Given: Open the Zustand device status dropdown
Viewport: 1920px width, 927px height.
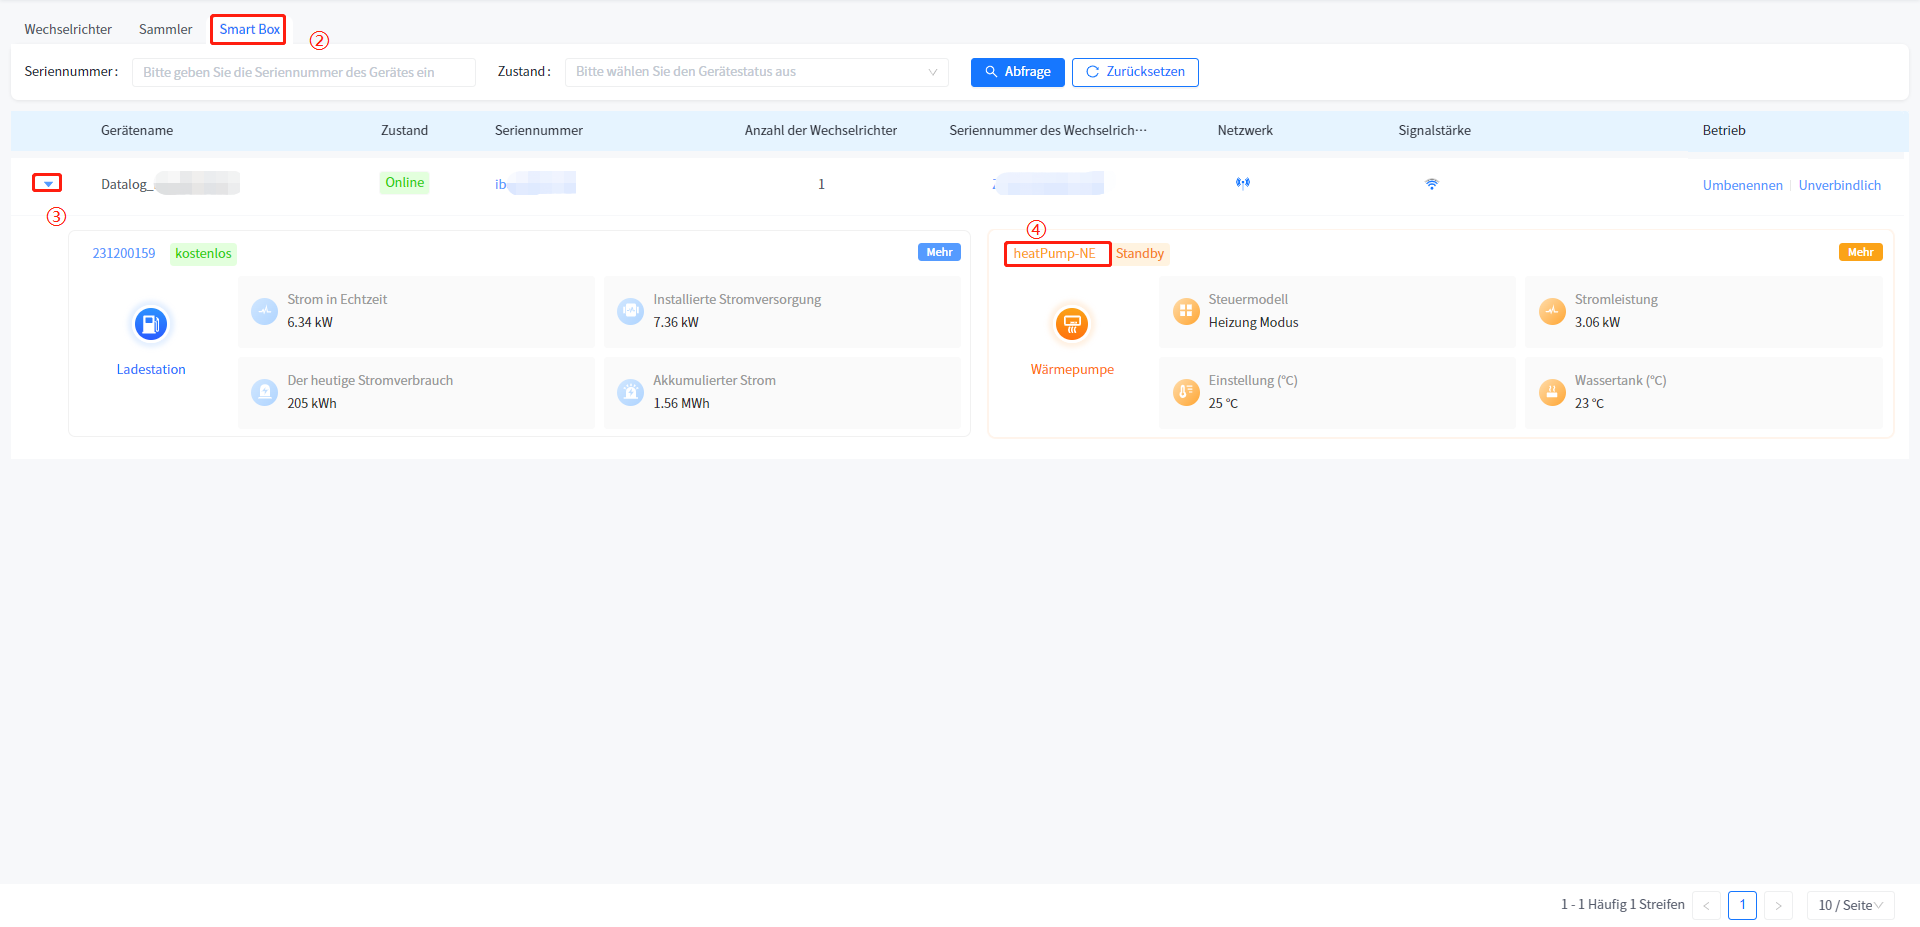Looking at the screenshot, I should click(x=756, y=72).
